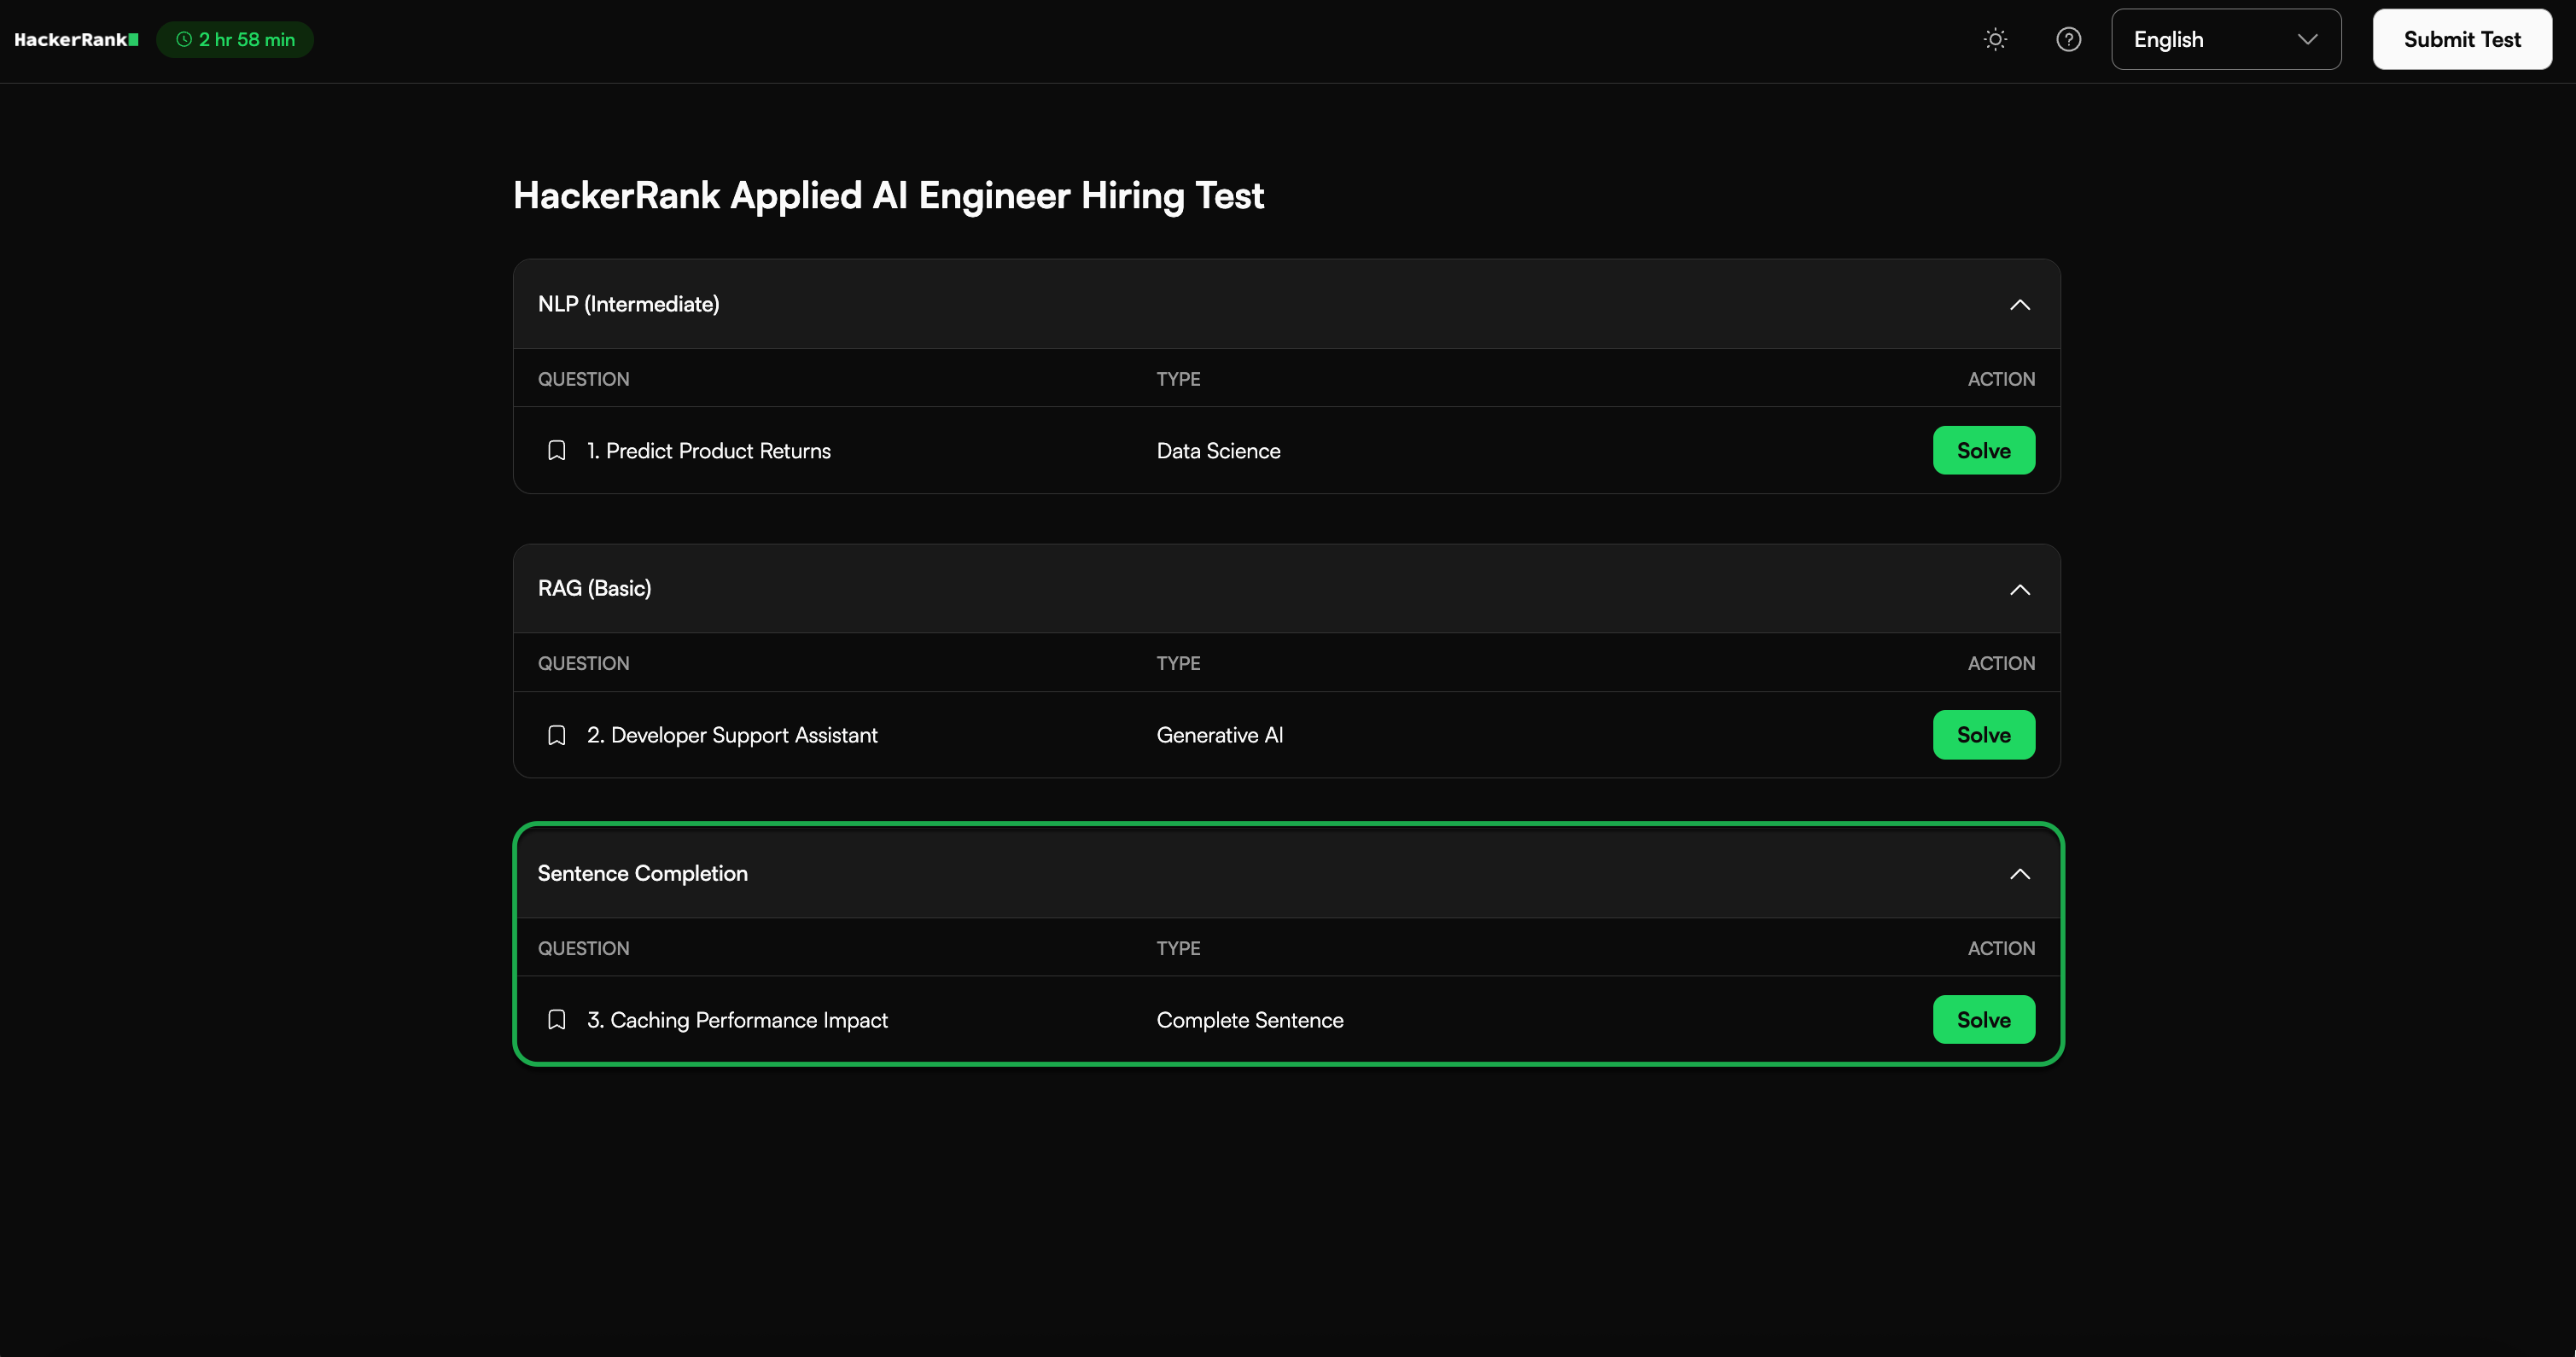
Task: Bookmark the Developer Support Assistant question
Action: click(557, 736)
